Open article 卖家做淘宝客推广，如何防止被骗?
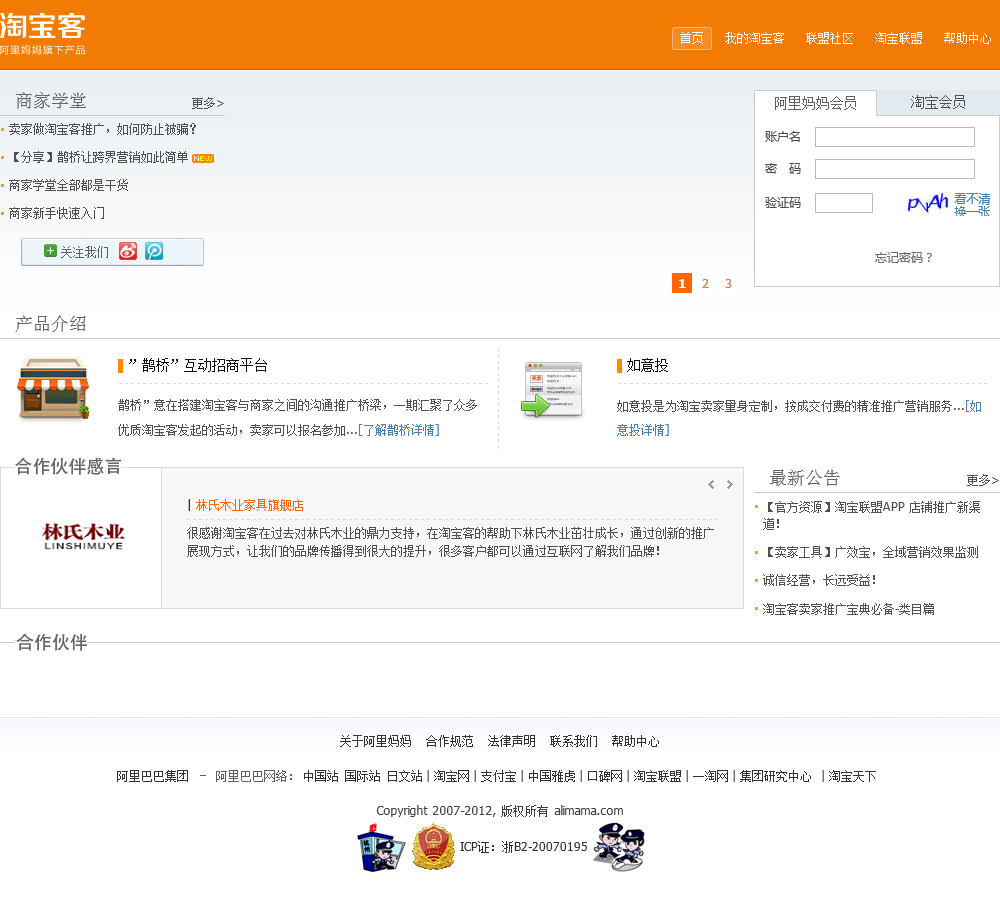Screen dimensions: 1000x909 [102, 129]
